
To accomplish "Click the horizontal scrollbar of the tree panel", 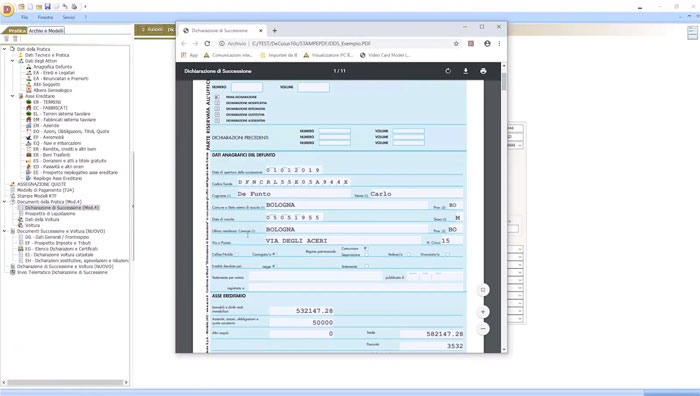I will tap(65, 383).
